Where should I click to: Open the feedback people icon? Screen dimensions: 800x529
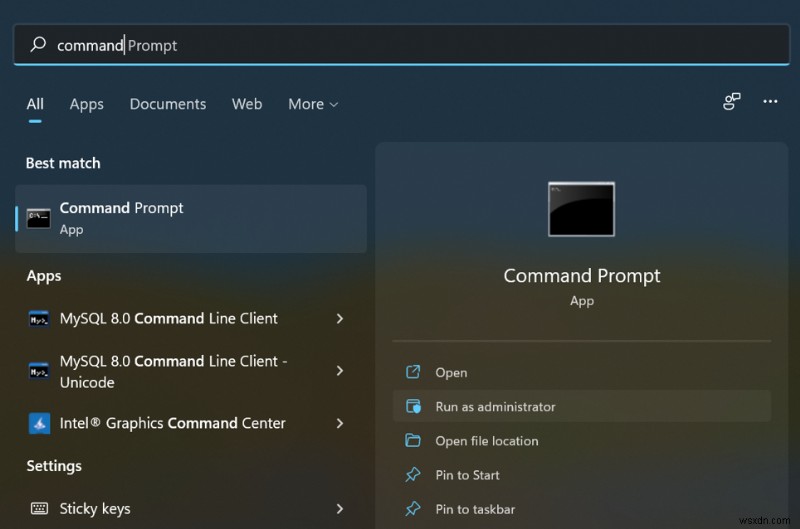(x=731, y=101)
